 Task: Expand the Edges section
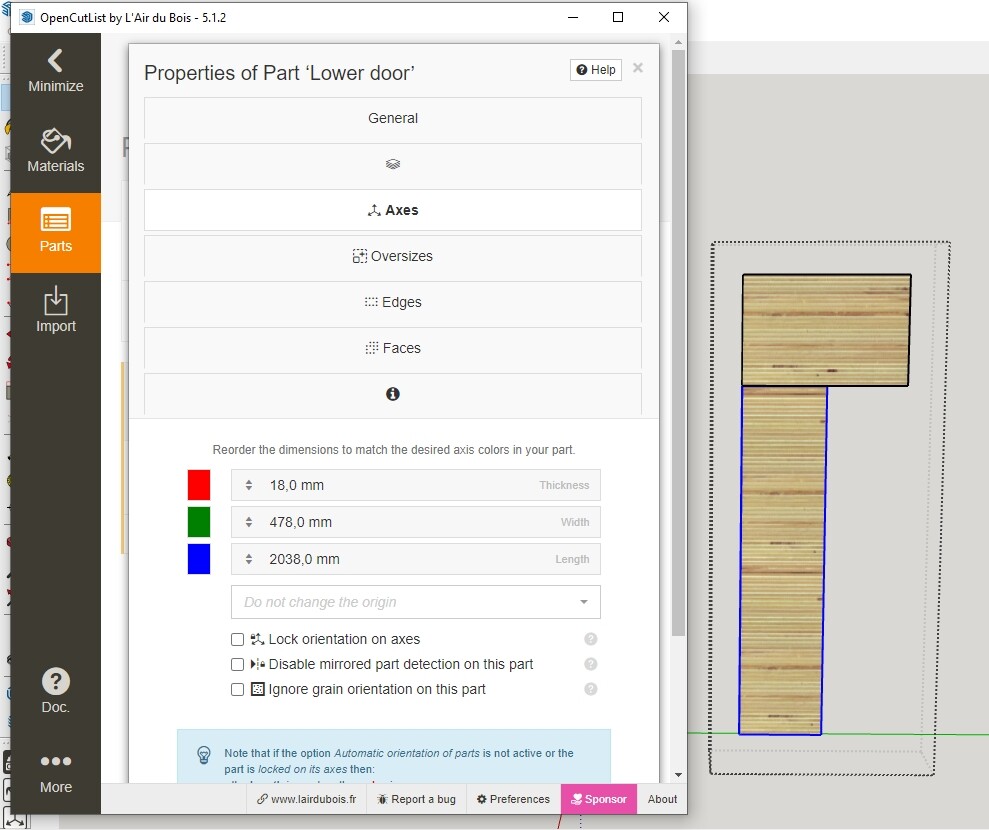tap(392, 302)
